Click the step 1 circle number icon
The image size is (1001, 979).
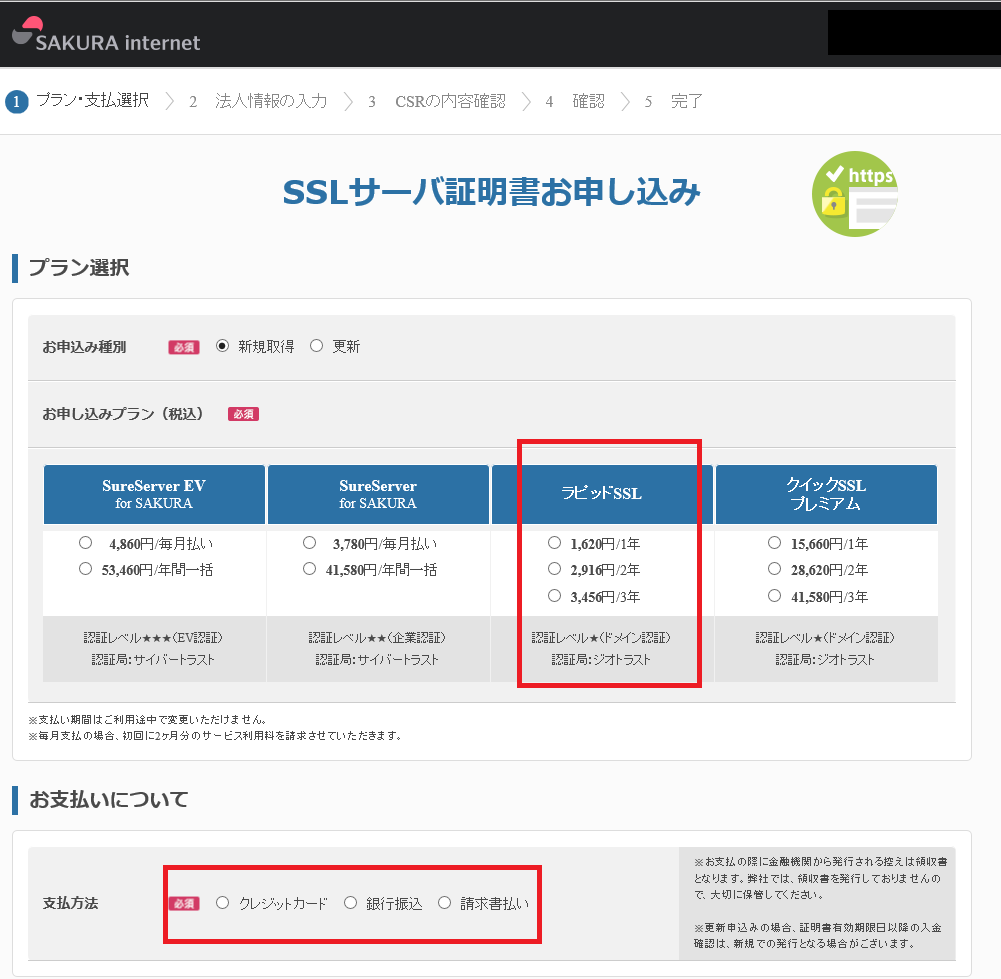(x=17, y=101)
